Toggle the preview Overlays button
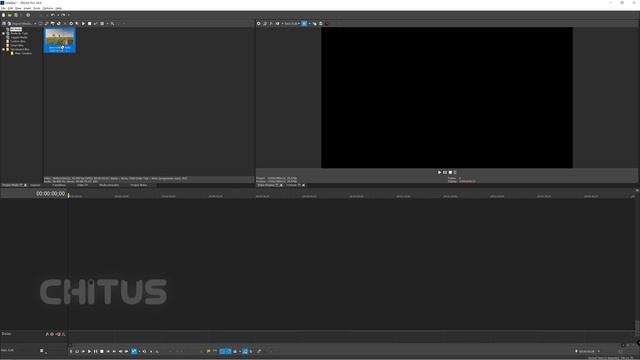This screenshot has height=360, width=640. coord(304,24)
